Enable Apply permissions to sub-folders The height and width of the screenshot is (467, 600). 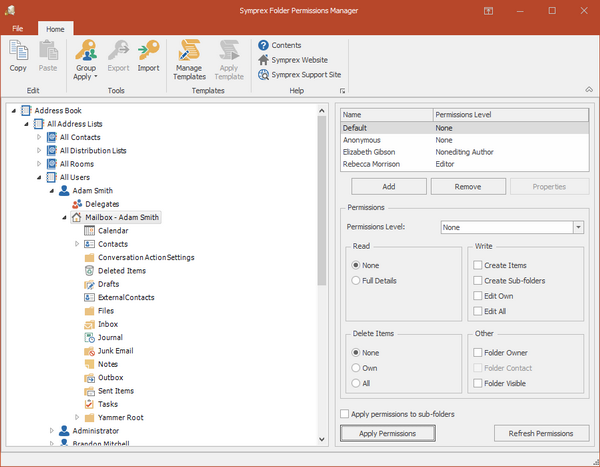[x=345, y=414]
